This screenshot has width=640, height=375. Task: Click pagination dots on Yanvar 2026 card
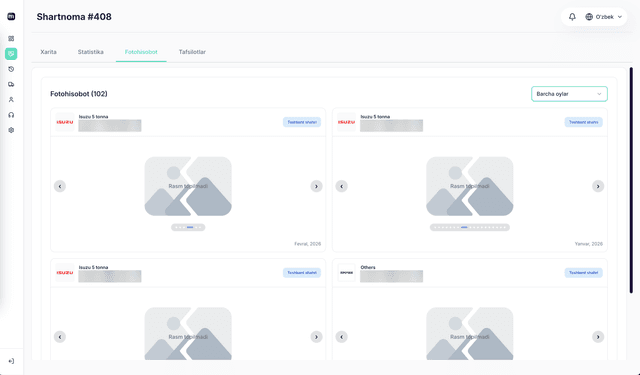click(470, 227)
